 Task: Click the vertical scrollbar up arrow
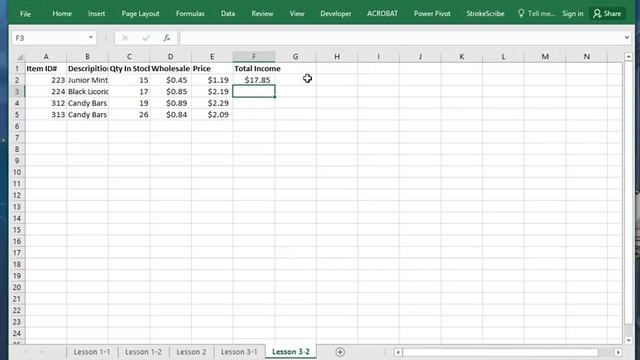click(x=629, y=57)
